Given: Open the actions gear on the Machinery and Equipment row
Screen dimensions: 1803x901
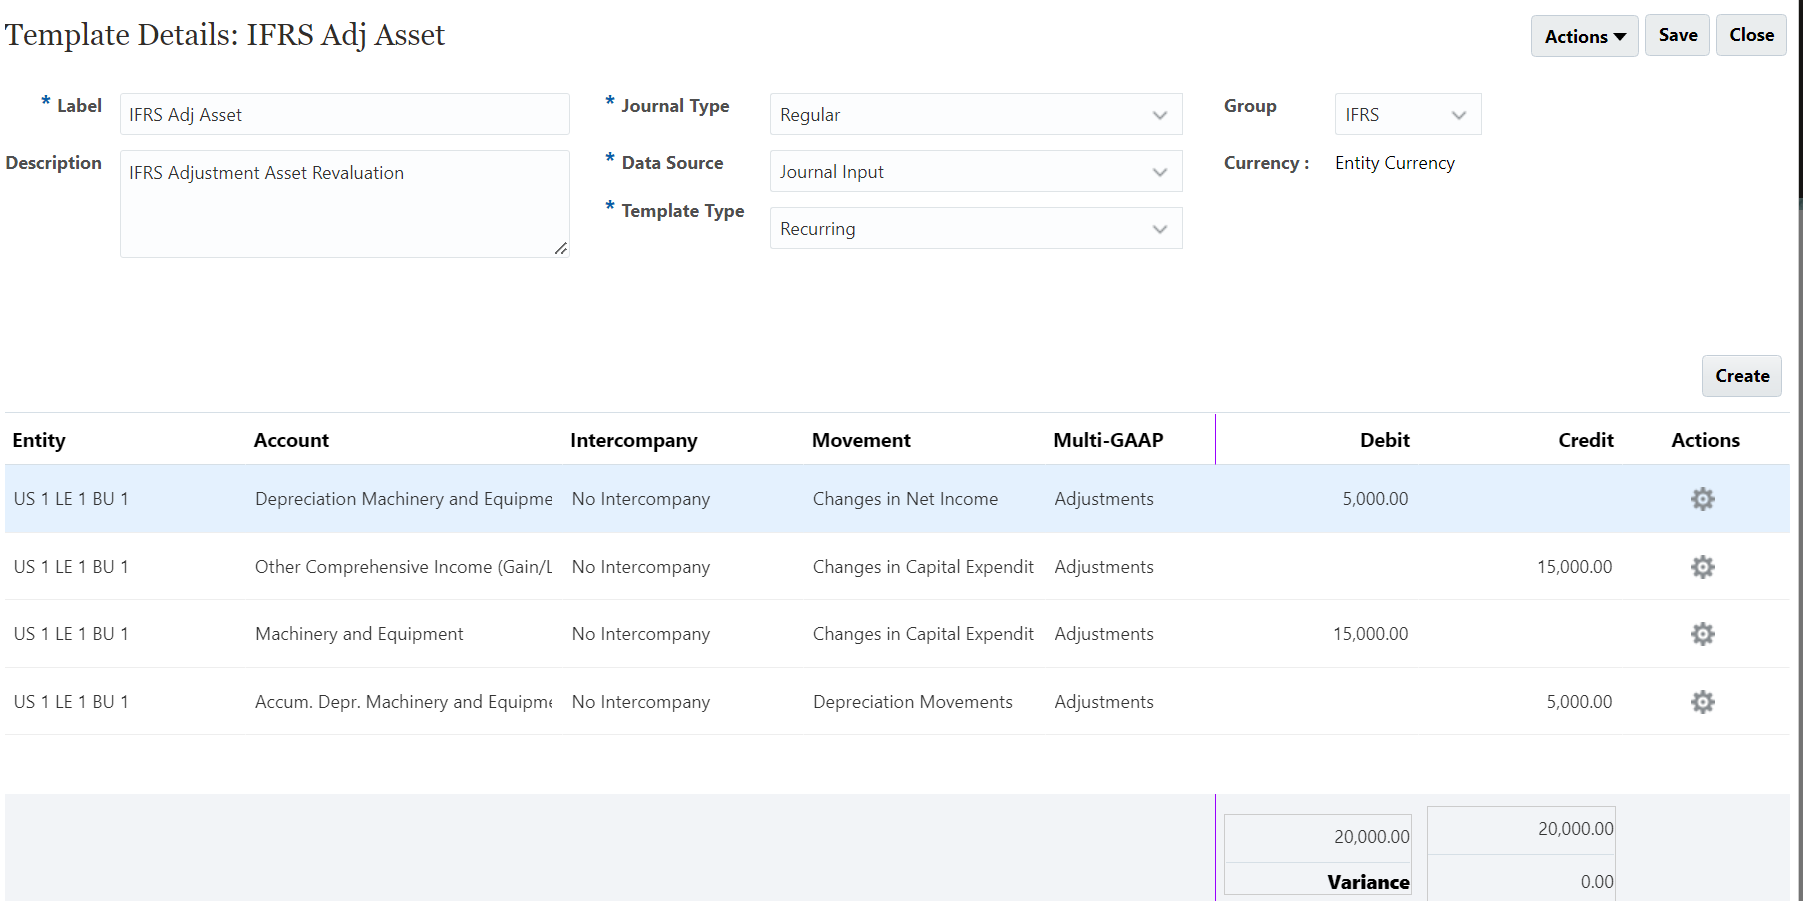Looking at the screenshot, I should [1703, 633].
